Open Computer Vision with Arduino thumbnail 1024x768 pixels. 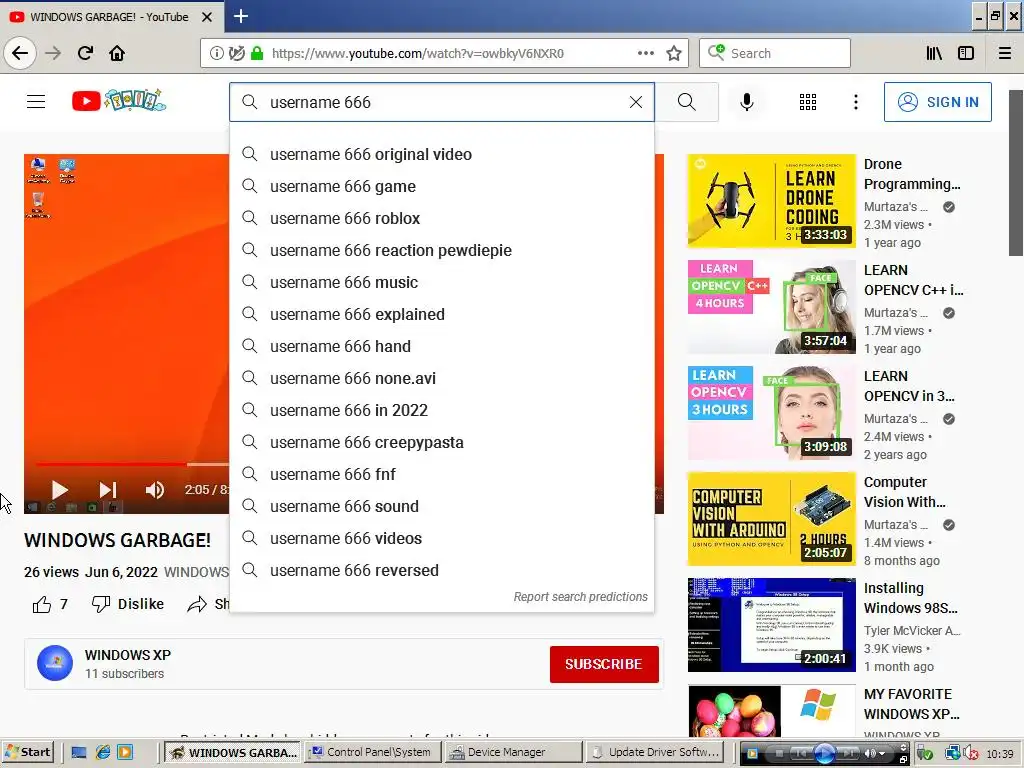771,519
